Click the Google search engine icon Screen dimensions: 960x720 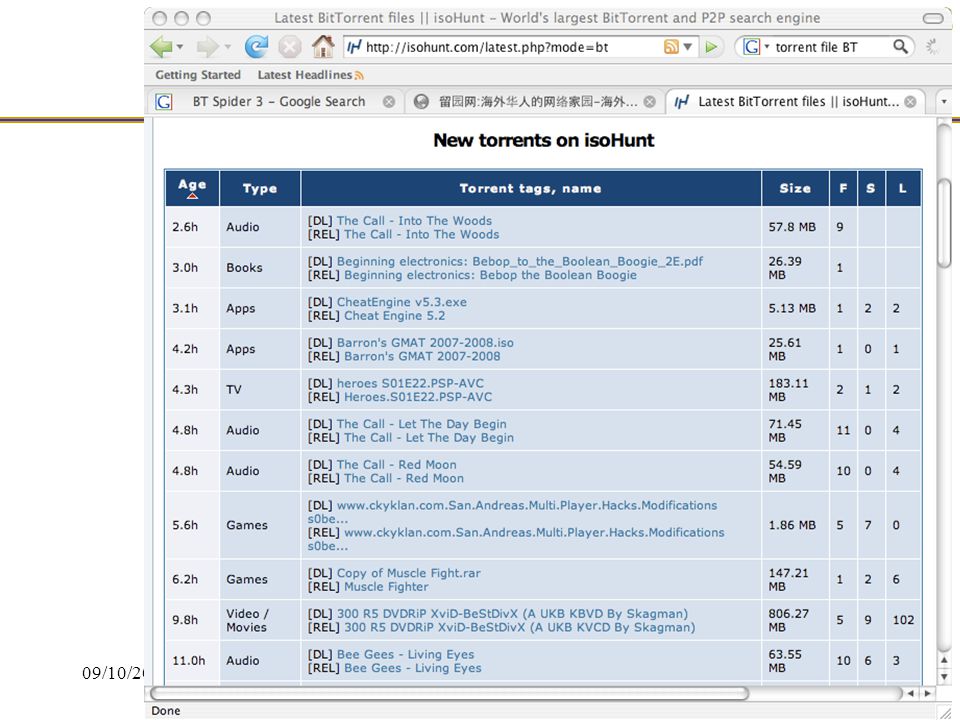click(x=751, y=47)
